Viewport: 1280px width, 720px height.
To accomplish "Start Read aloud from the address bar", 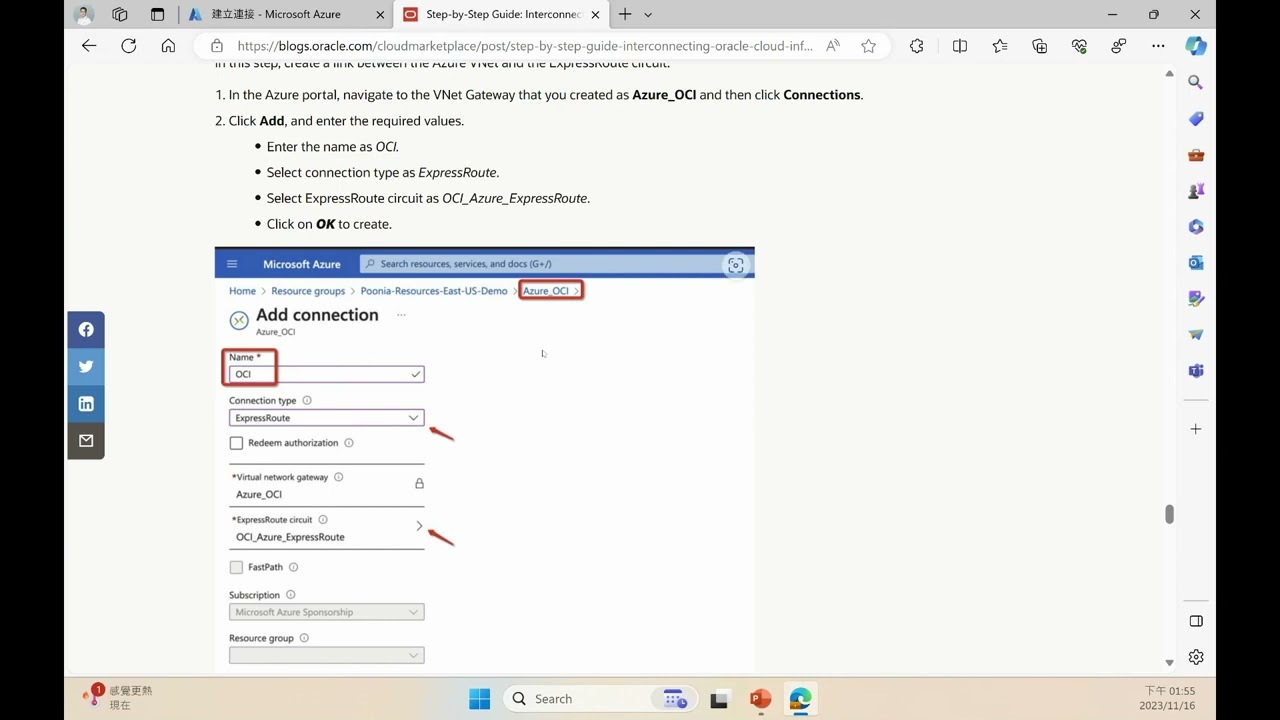I will [833, 46].
